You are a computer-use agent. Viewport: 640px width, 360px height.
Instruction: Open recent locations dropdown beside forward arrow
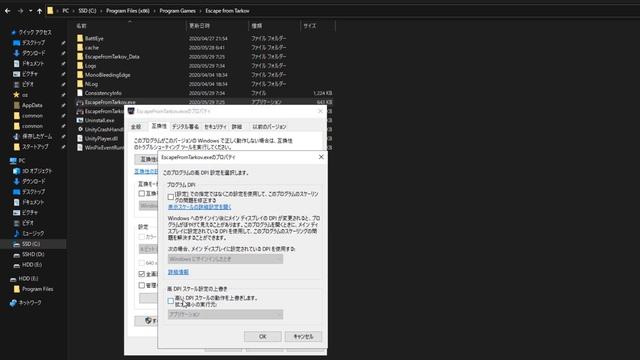coord(30,11)
